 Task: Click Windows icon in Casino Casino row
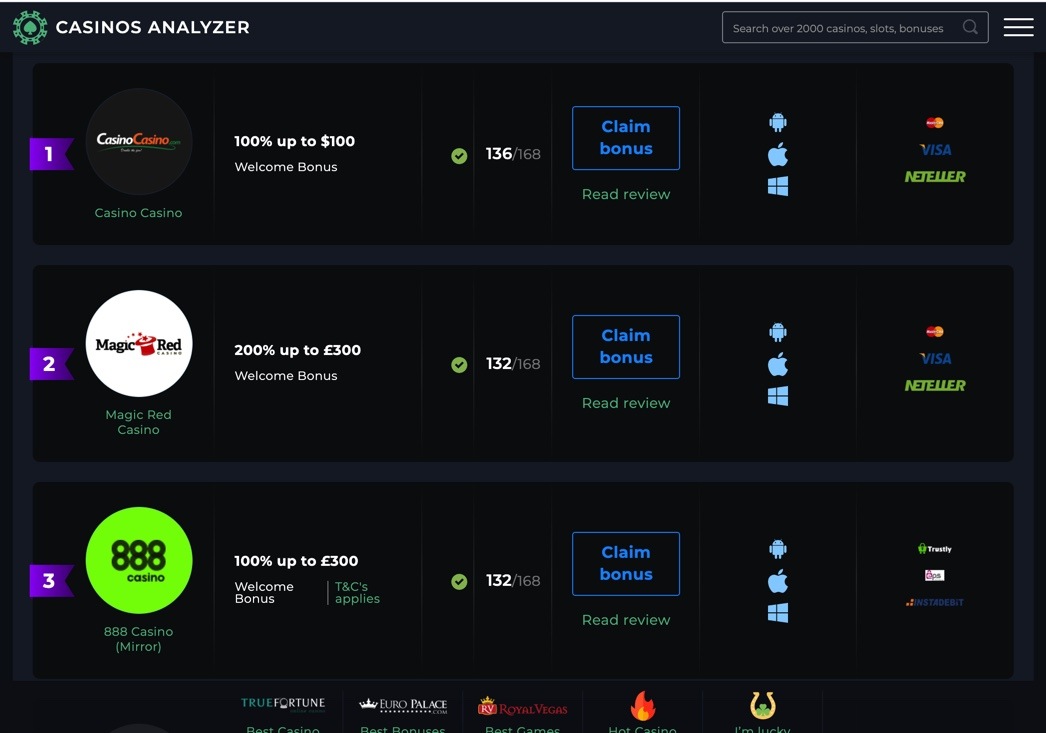coord(778,186)
